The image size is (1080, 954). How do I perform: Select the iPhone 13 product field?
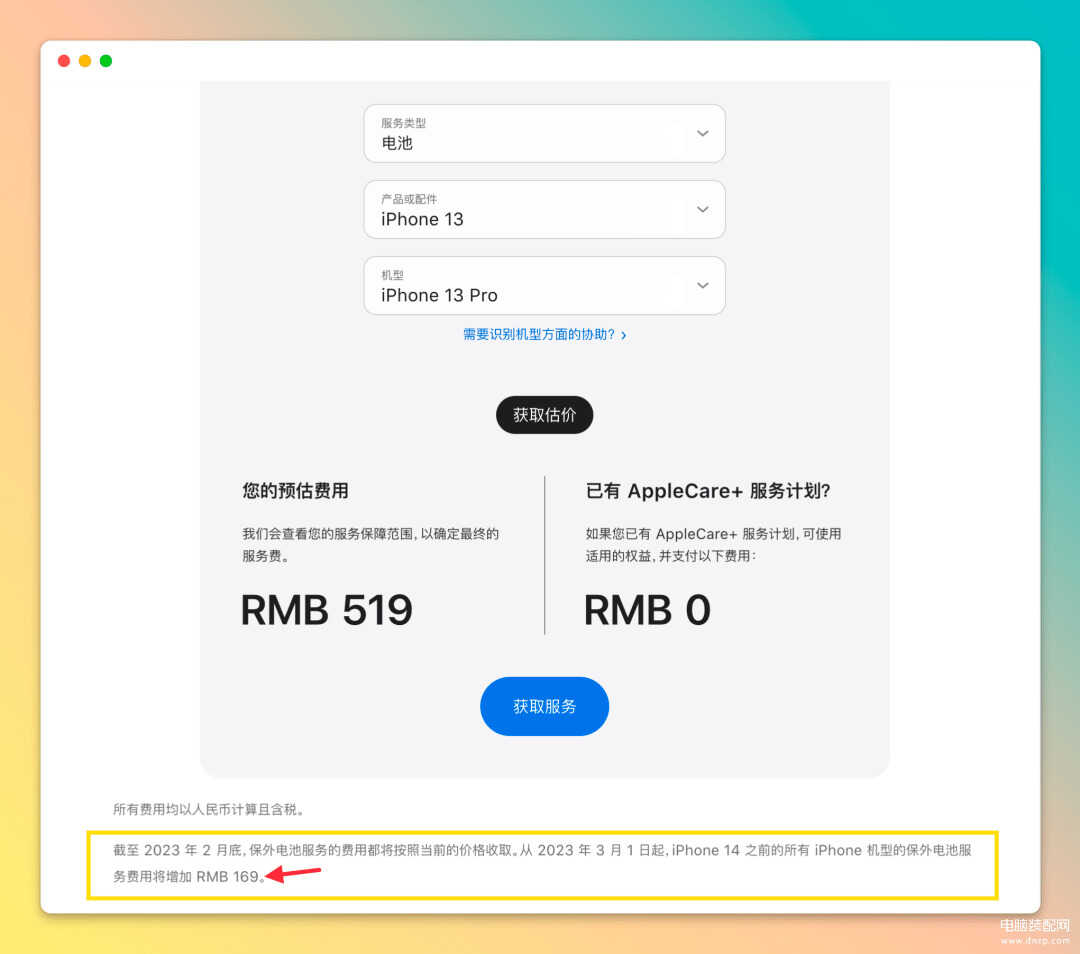[544, 209]
